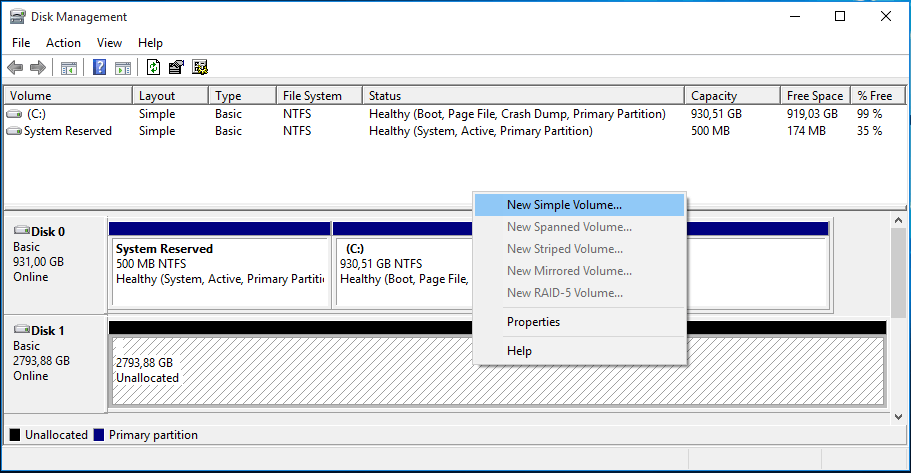Click Help in the context menu
Screen dimensions: 911x473
519,351
